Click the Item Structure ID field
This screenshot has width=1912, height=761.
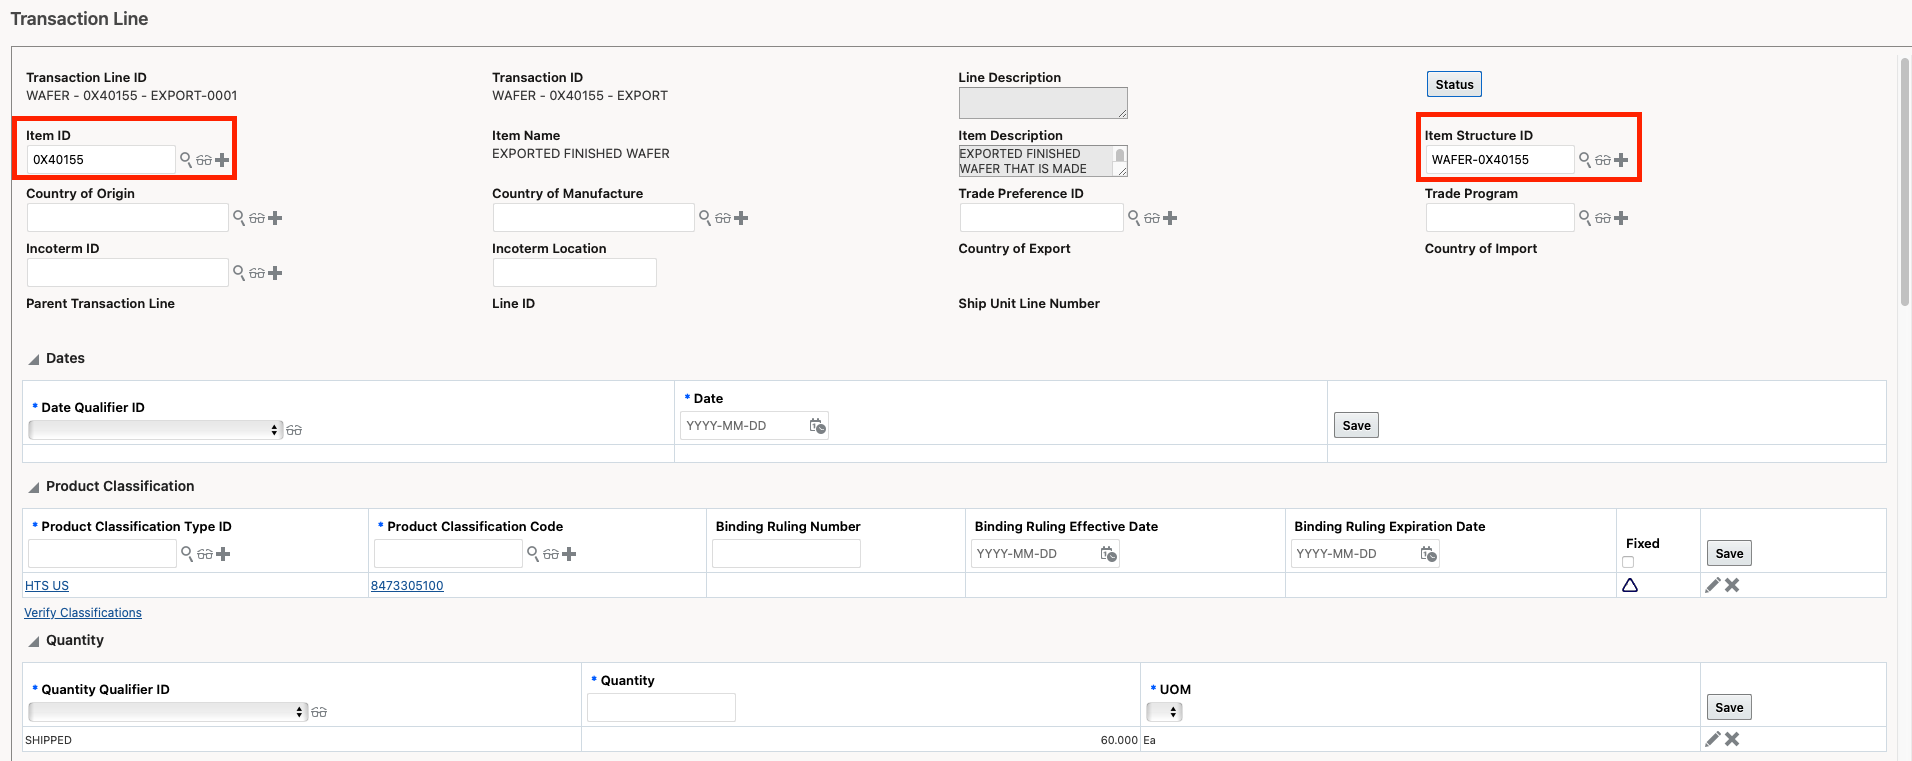click(x=1500, y=159)
